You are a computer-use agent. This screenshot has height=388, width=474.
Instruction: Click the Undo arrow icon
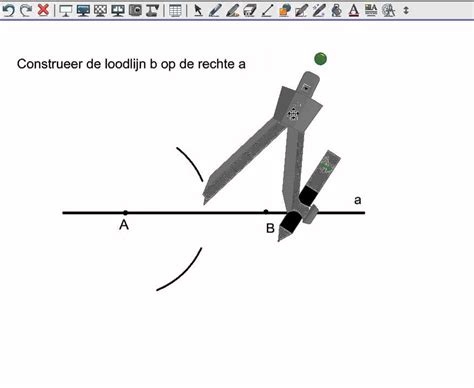coord(9,10)
